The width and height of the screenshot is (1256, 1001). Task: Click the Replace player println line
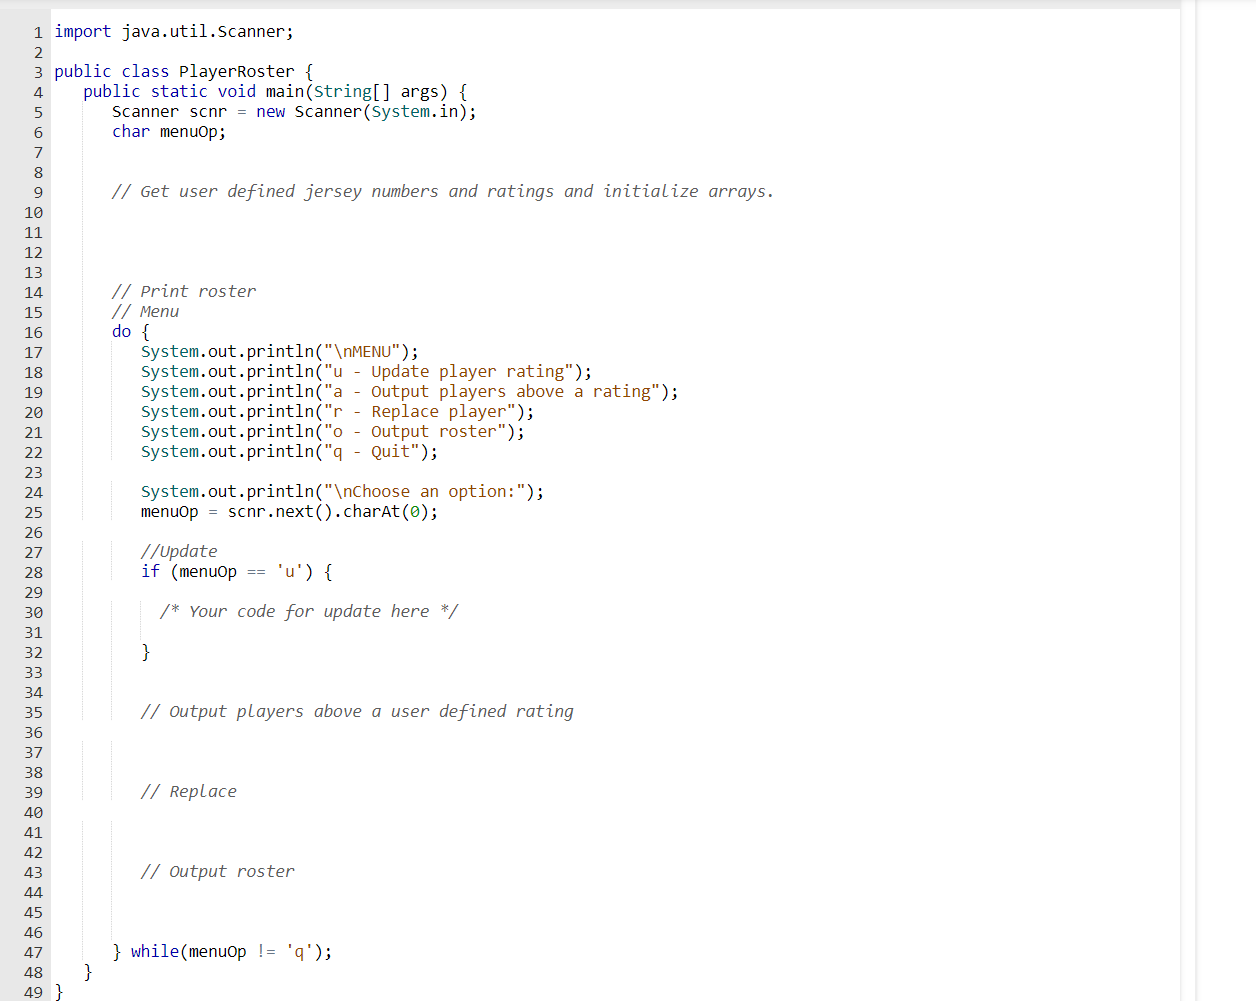pyautogui.click(x=337, y=411)
